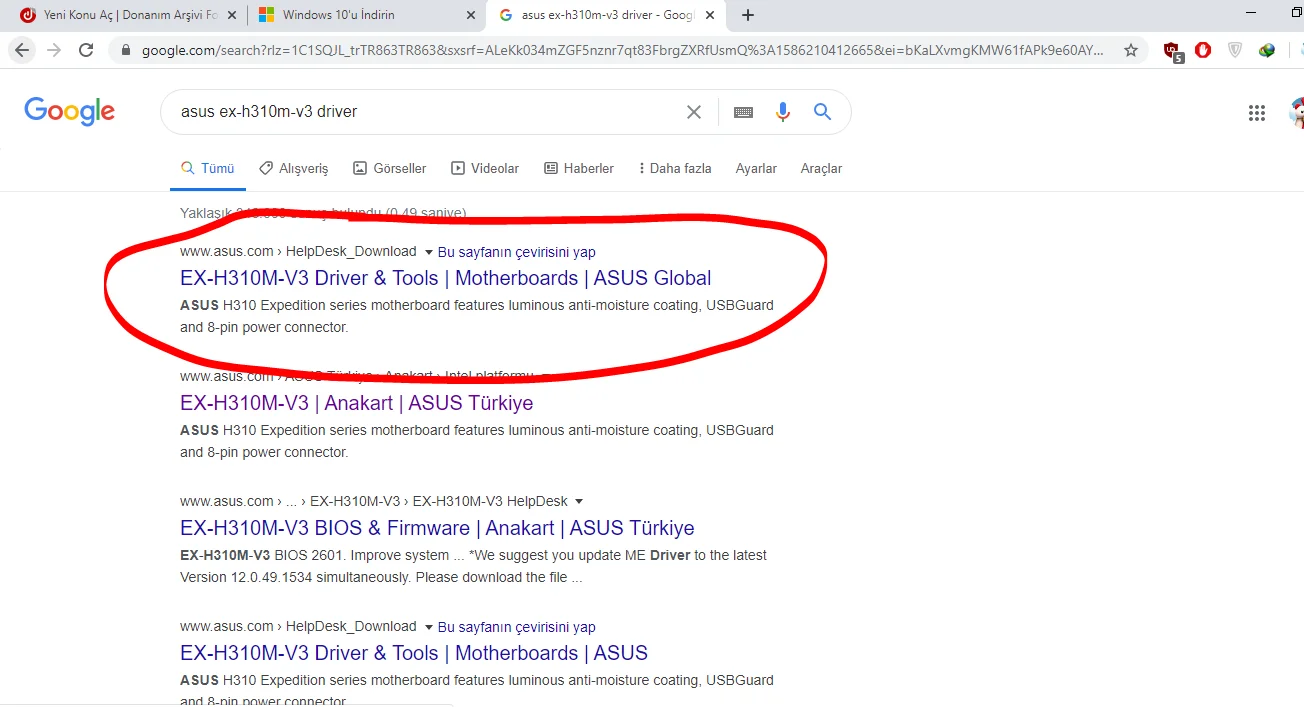Click last 'Bu sayfanın çevirisini yap' link

[x=517, y=627]
